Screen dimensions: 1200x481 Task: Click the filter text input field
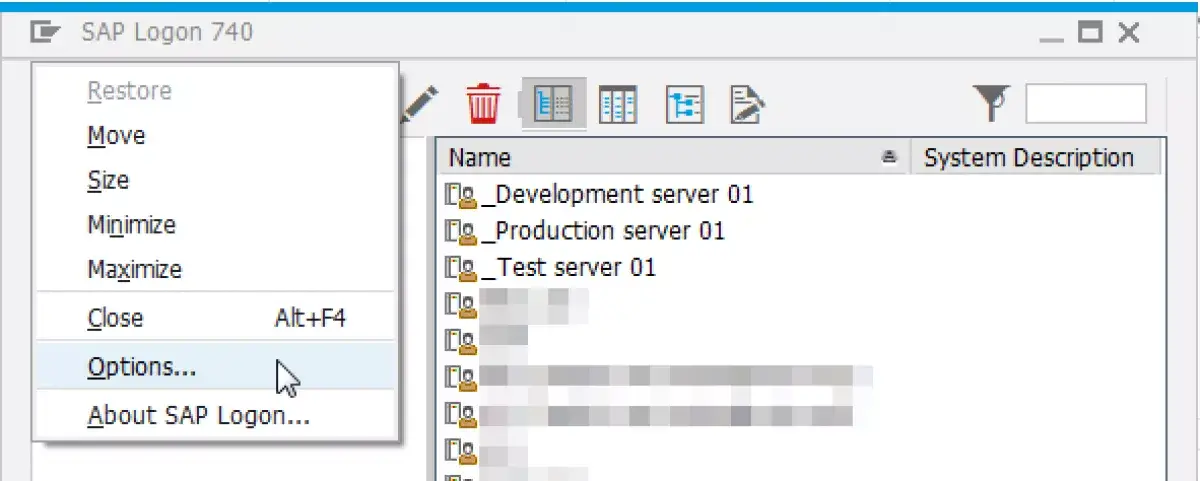[1086, 104]
